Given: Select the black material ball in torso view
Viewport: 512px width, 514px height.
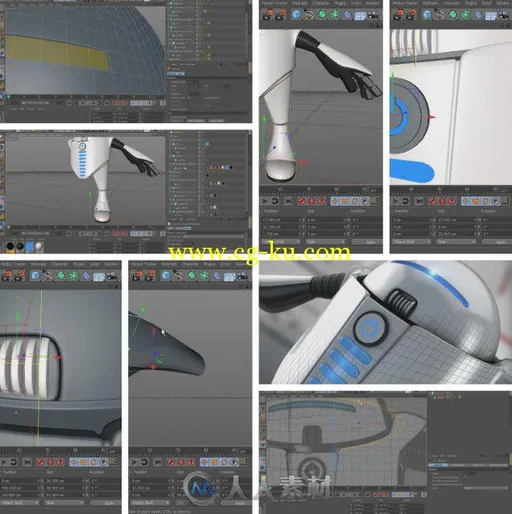Looking at the screenshot, I should 10,246.
